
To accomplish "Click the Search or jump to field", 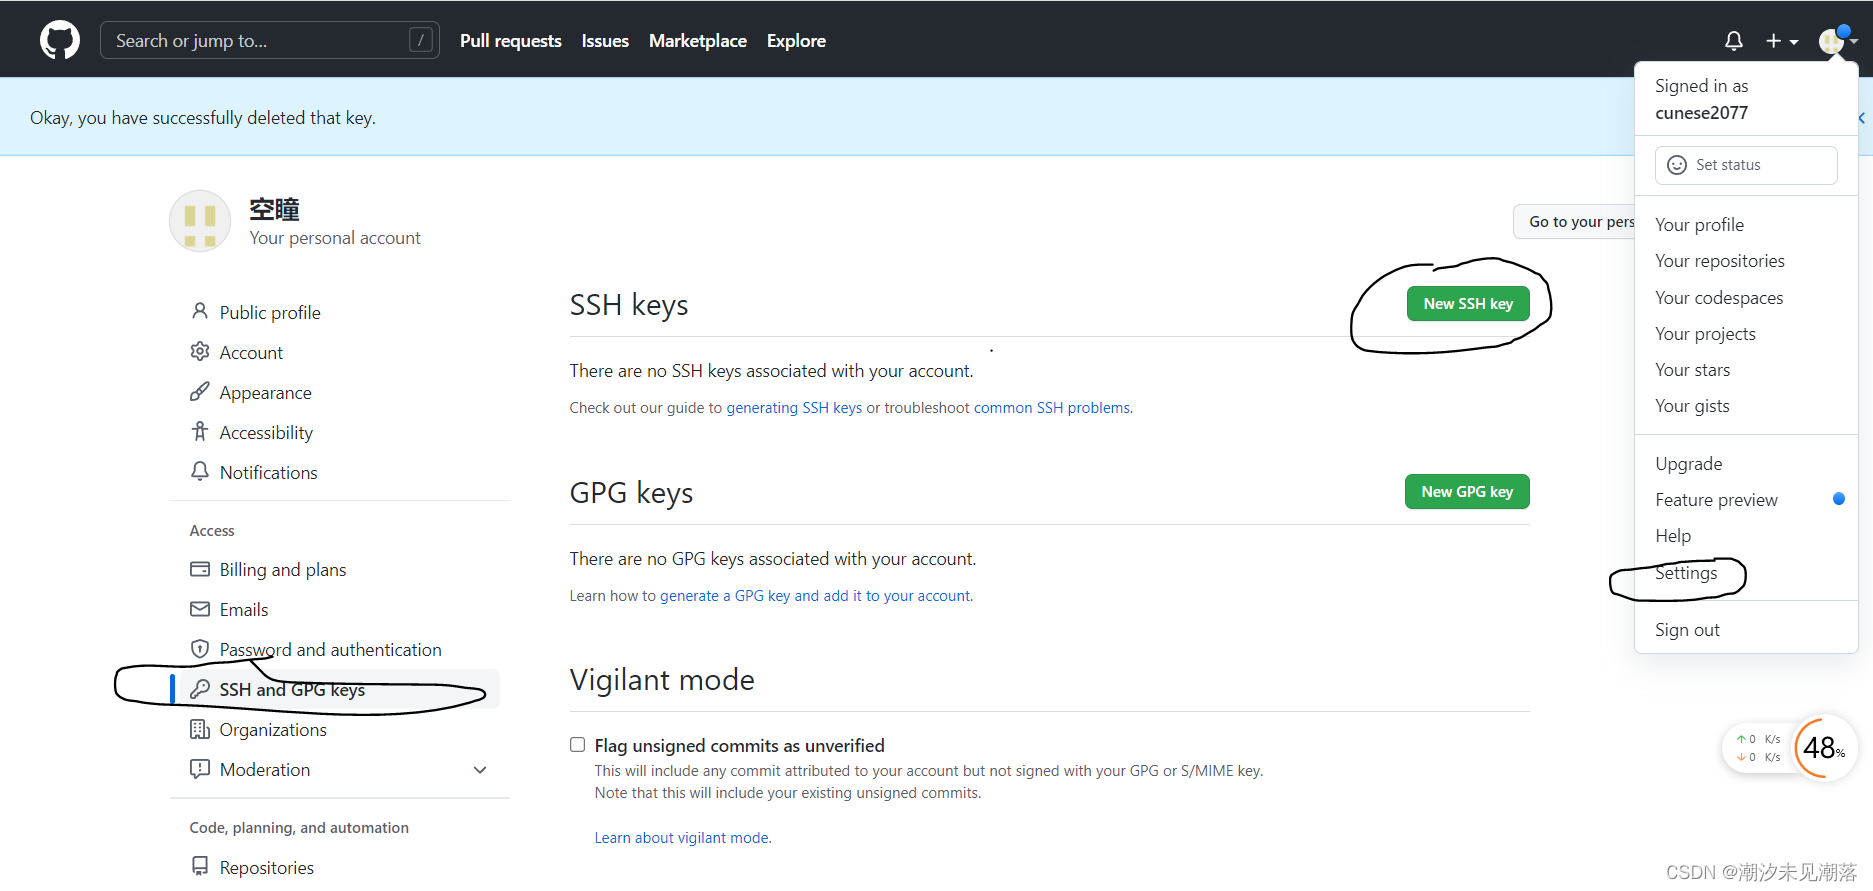I will click(x=270, y=41).
